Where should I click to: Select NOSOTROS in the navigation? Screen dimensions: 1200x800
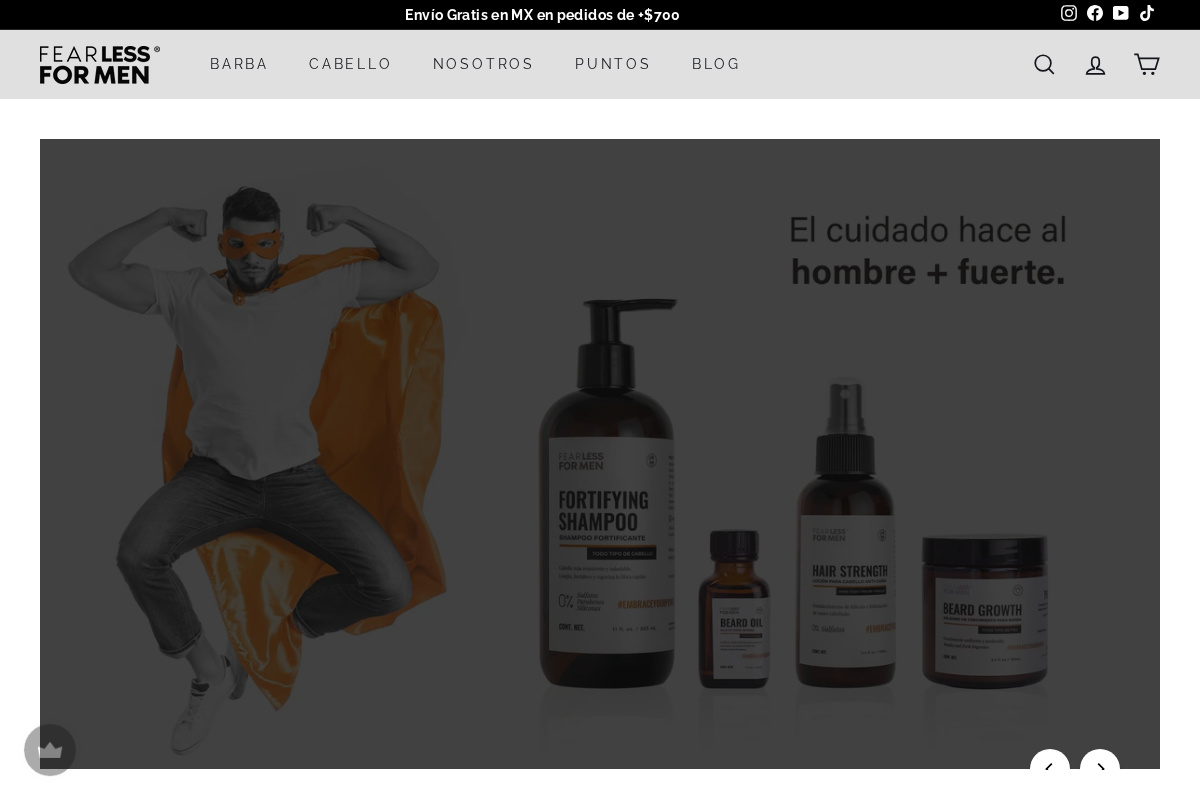point(484,64)
